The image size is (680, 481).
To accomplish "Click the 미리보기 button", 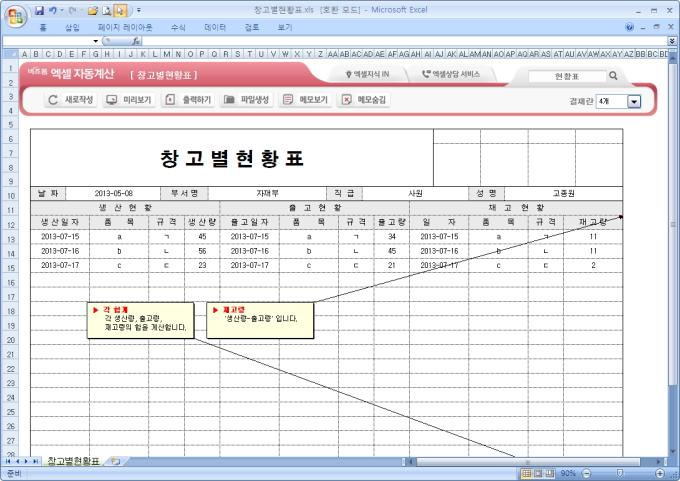I will coord(129,100).
